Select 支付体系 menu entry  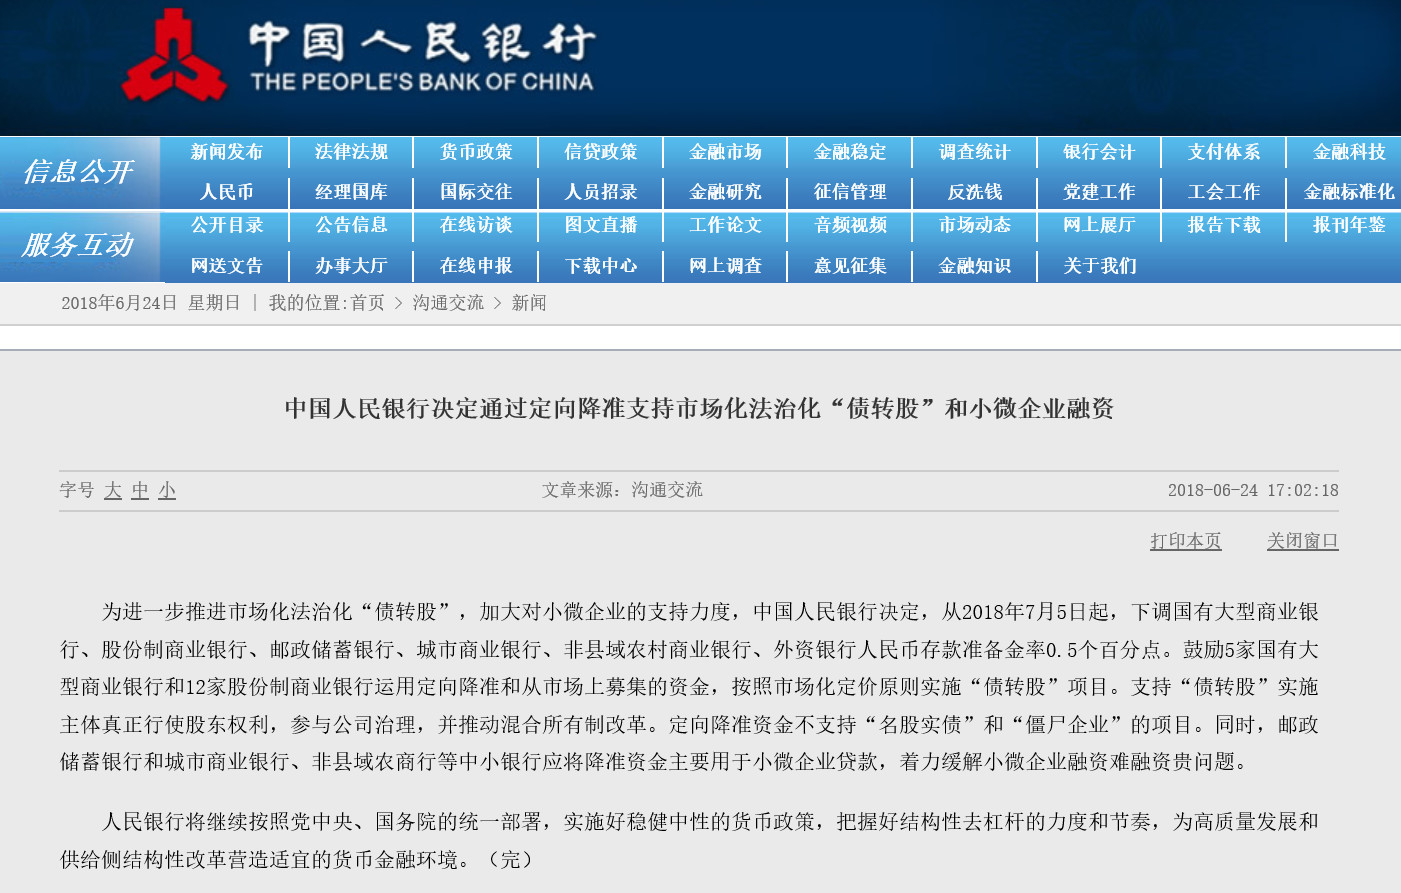pyautogui.click(x=1224, y=152)
